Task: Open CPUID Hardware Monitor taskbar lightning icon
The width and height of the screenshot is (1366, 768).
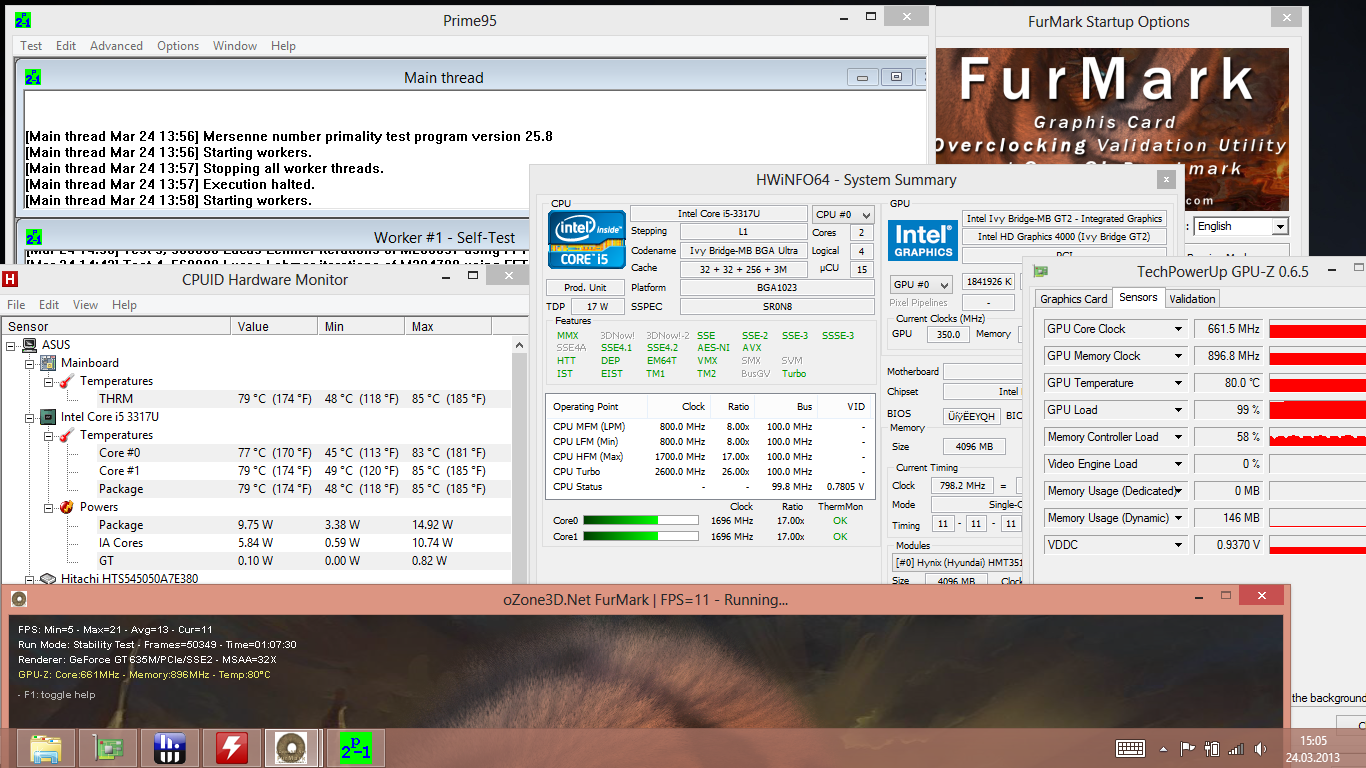Action: click(232, 748)
